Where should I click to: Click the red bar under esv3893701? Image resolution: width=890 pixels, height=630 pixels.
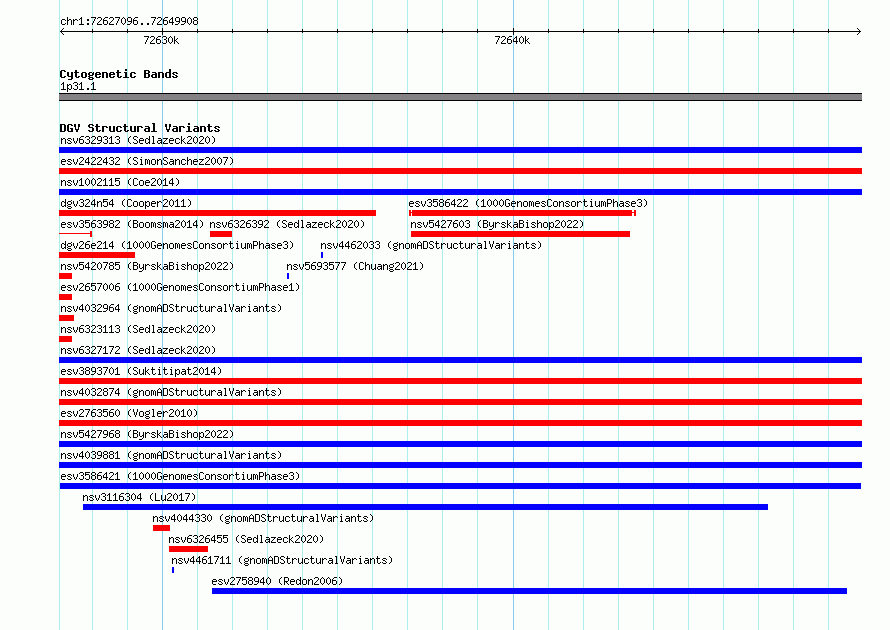pos(460,381)
